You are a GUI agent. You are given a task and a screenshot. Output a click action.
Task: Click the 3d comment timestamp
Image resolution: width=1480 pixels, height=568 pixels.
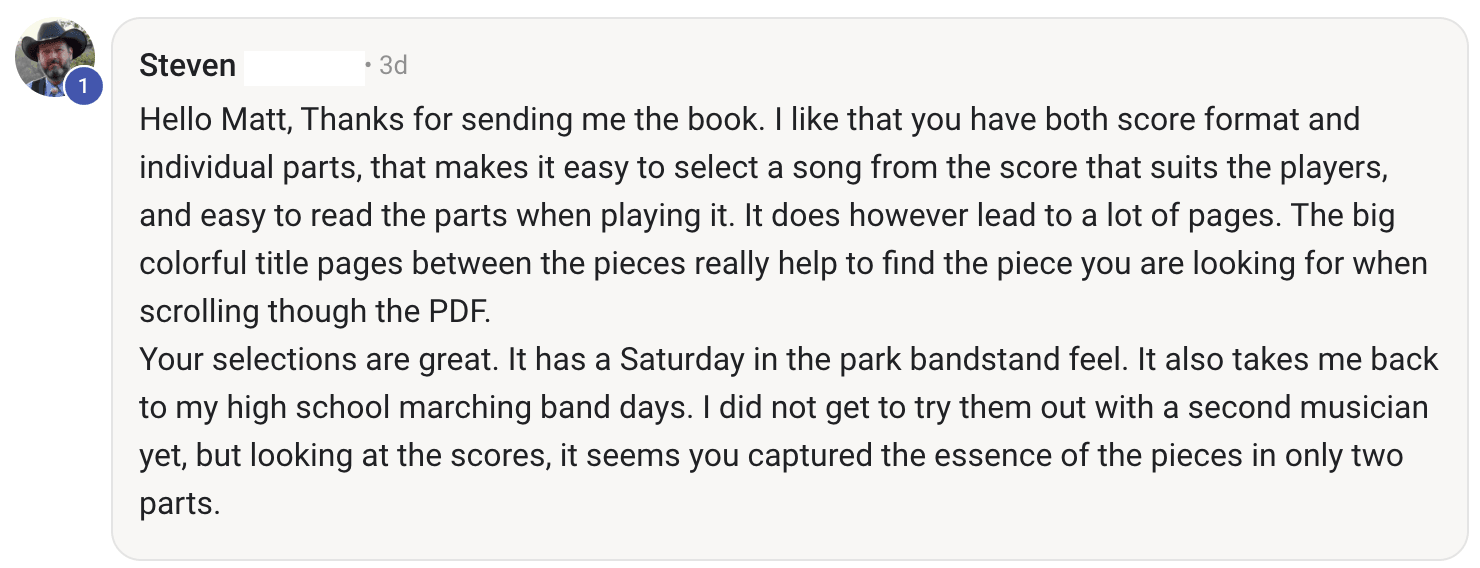pyautogui.click(x=393, y=66)
